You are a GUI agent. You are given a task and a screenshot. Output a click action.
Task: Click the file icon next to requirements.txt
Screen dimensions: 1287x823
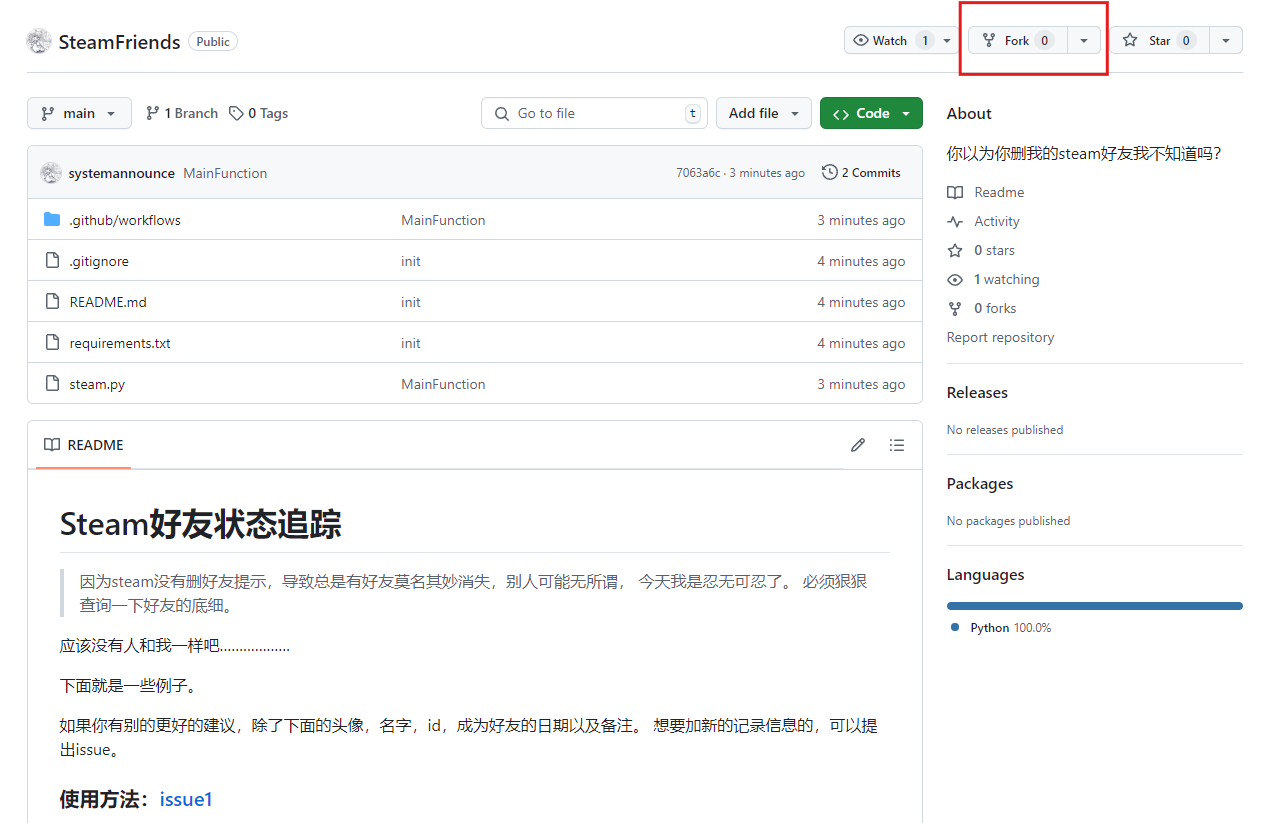coord(52,343)
